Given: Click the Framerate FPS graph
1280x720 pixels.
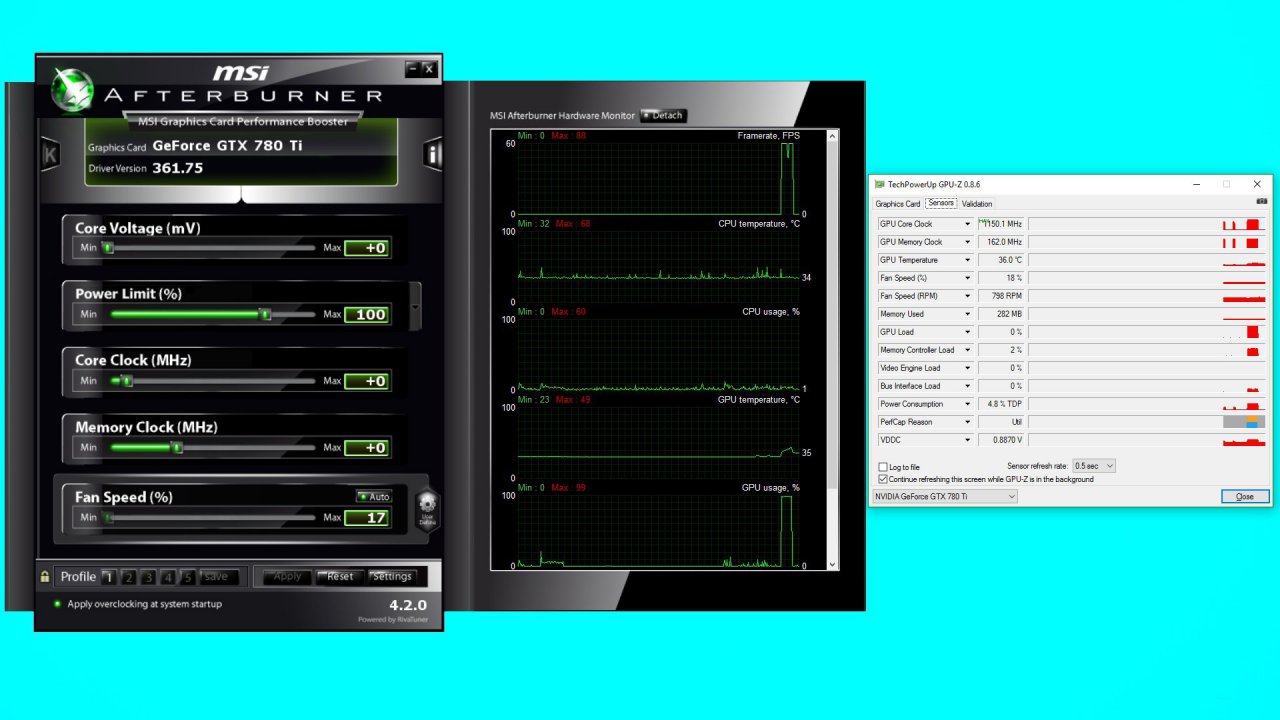Looking at the screenshot, I should point(658,179).
